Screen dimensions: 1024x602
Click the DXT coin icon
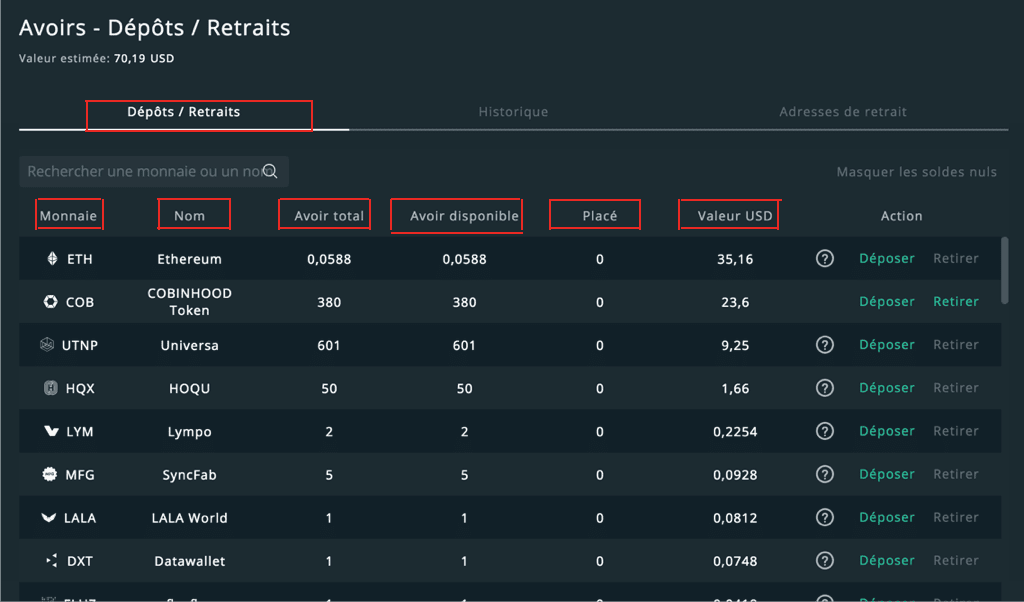[52, 560]
